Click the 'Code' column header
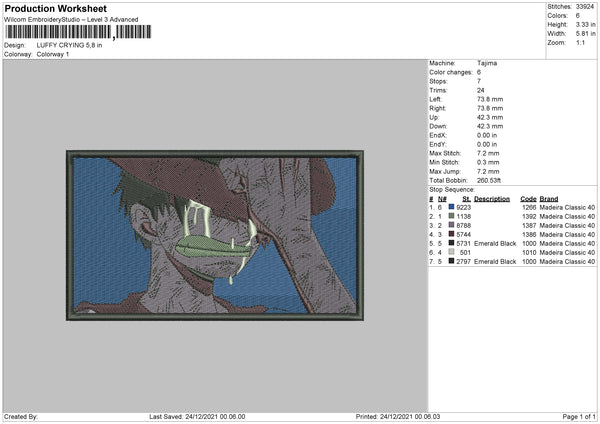 528,199
